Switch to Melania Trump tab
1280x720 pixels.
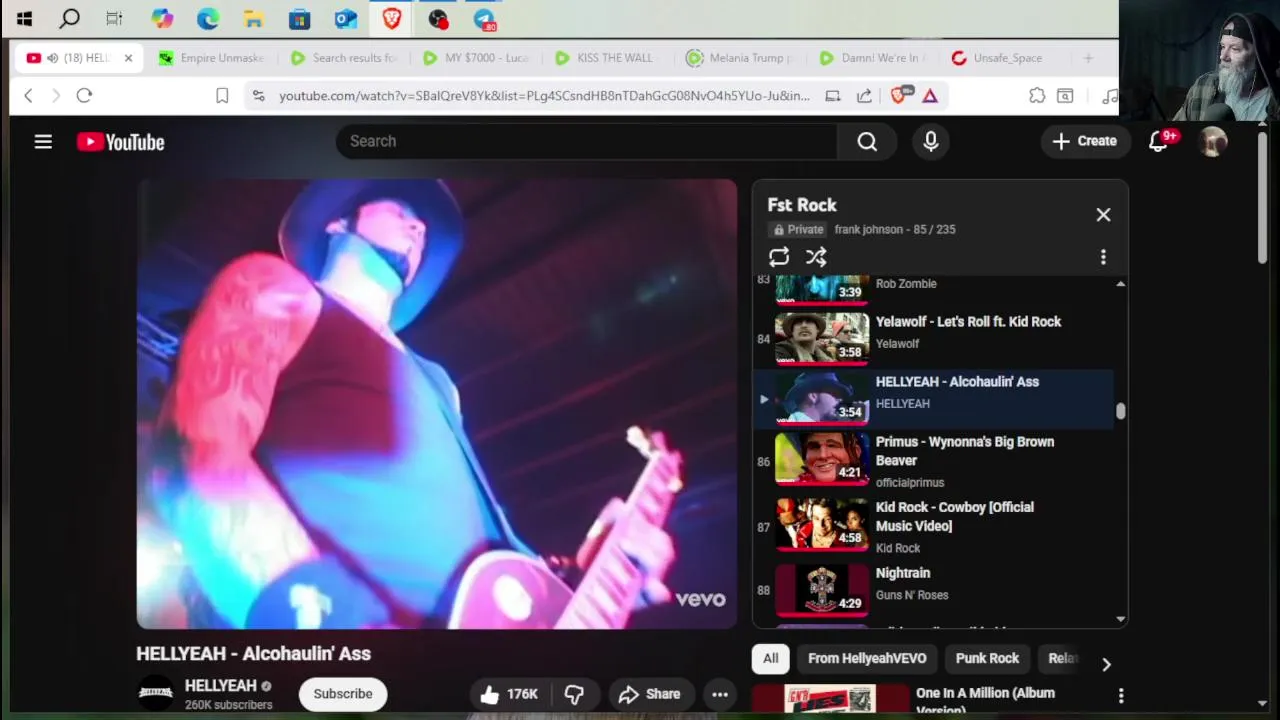(x=740, y=58)
